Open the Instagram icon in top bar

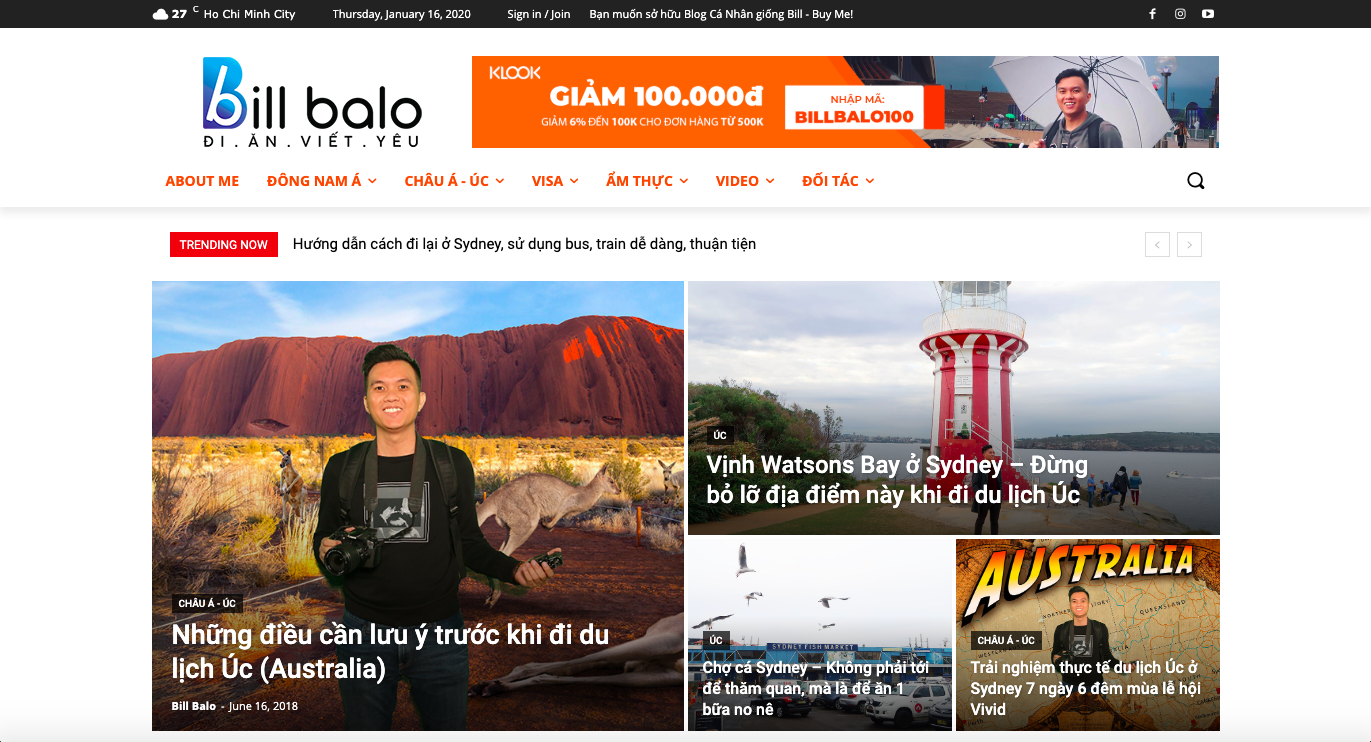pos(1180,14)
